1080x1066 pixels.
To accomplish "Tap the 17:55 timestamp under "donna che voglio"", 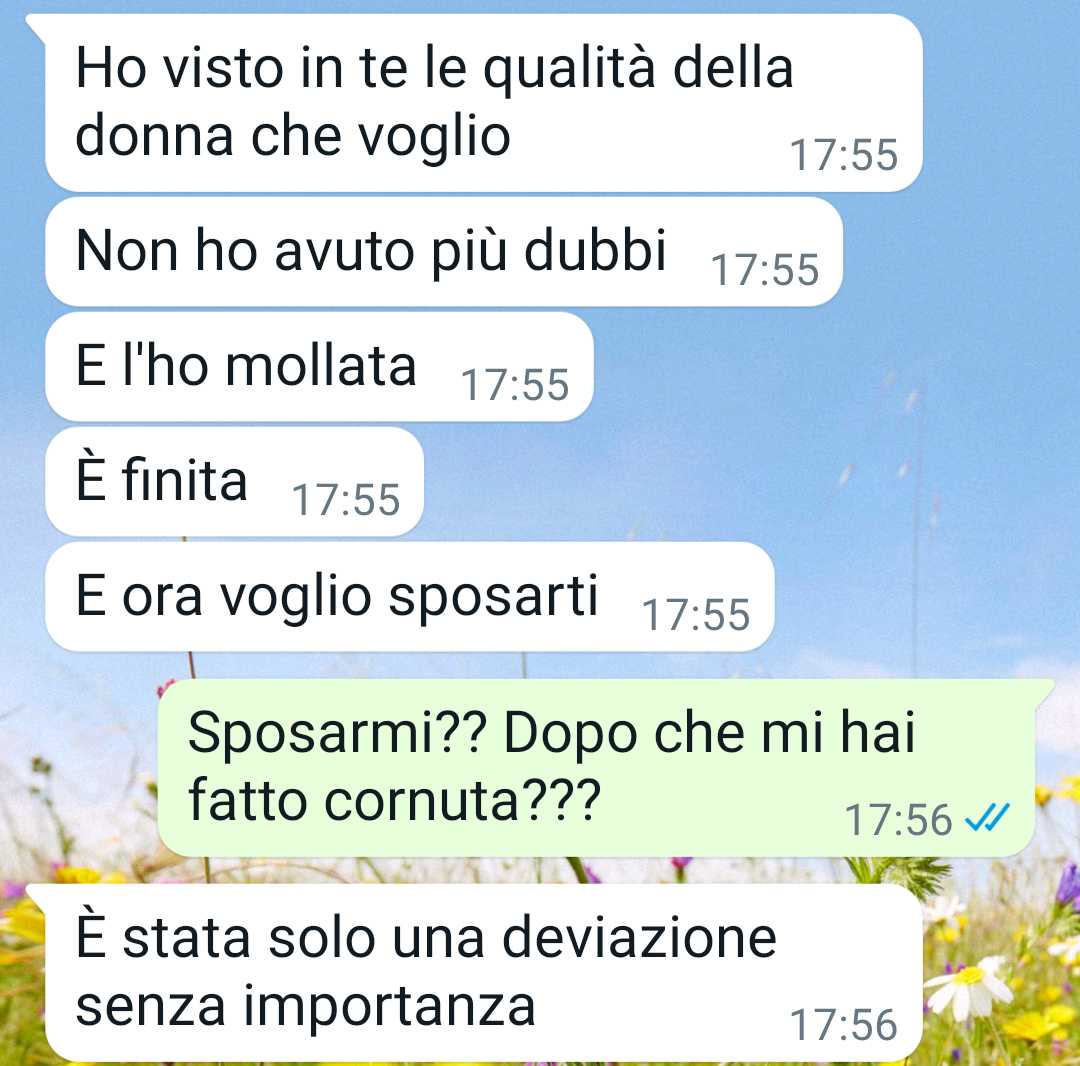I will [x=844, y=154].
